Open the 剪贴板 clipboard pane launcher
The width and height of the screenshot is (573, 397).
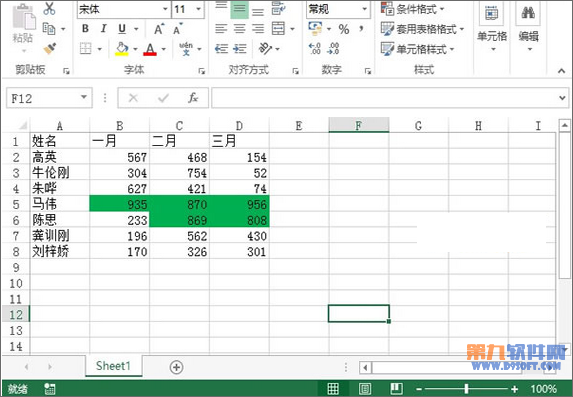[x=66, y=71]
